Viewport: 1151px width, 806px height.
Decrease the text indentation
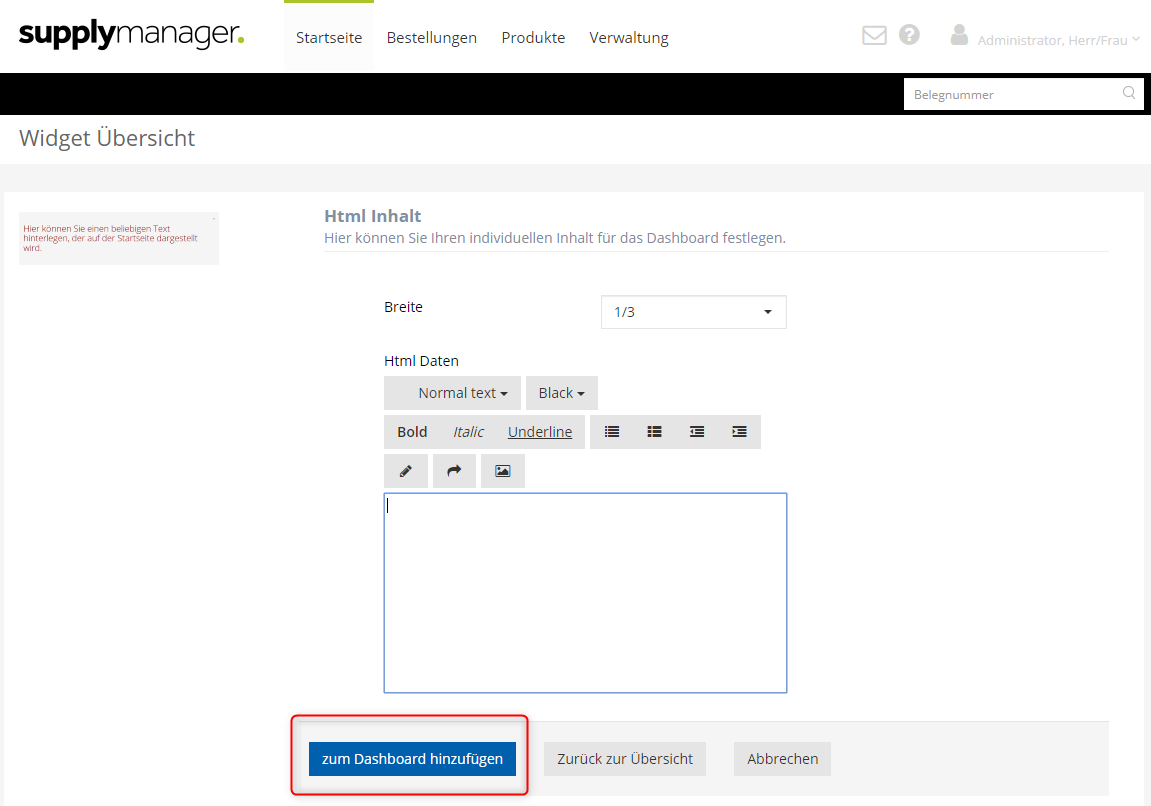[x=696, y=431]
